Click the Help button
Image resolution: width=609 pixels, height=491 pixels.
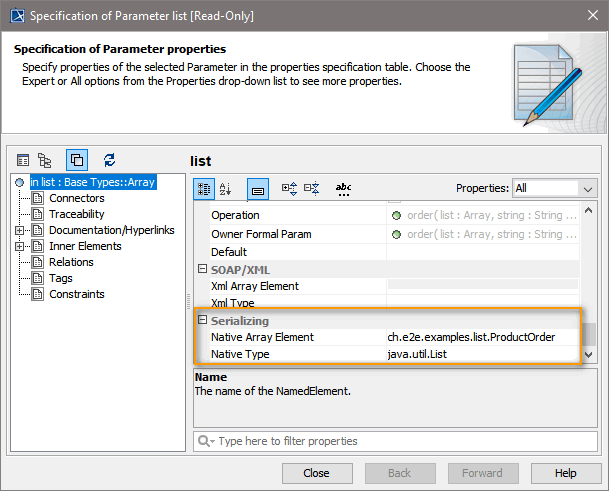coord(565,473)
